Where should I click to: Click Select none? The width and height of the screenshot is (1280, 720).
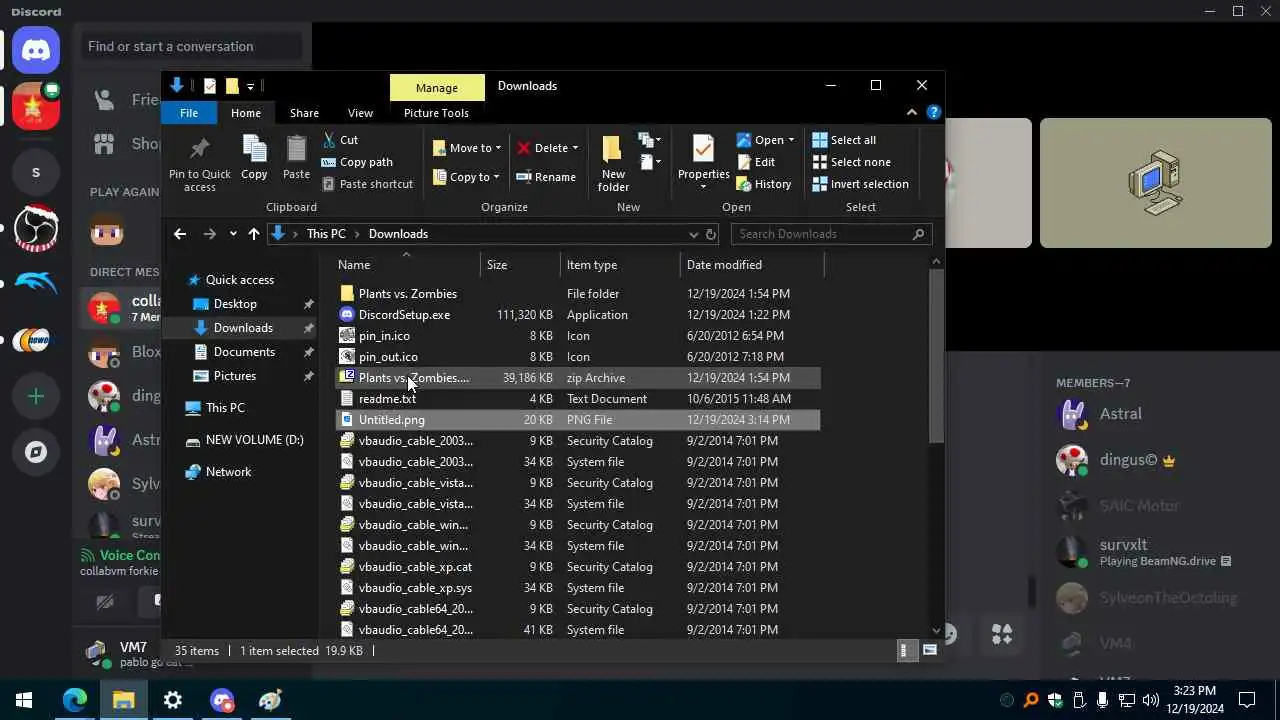tap(851, 162)
